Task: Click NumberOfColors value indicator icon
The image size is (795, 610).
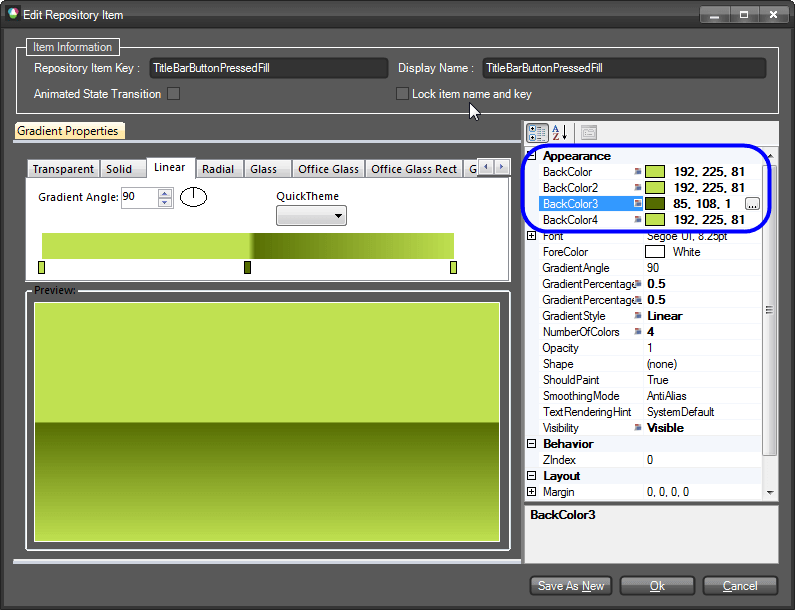Action: tap(637, 332)
